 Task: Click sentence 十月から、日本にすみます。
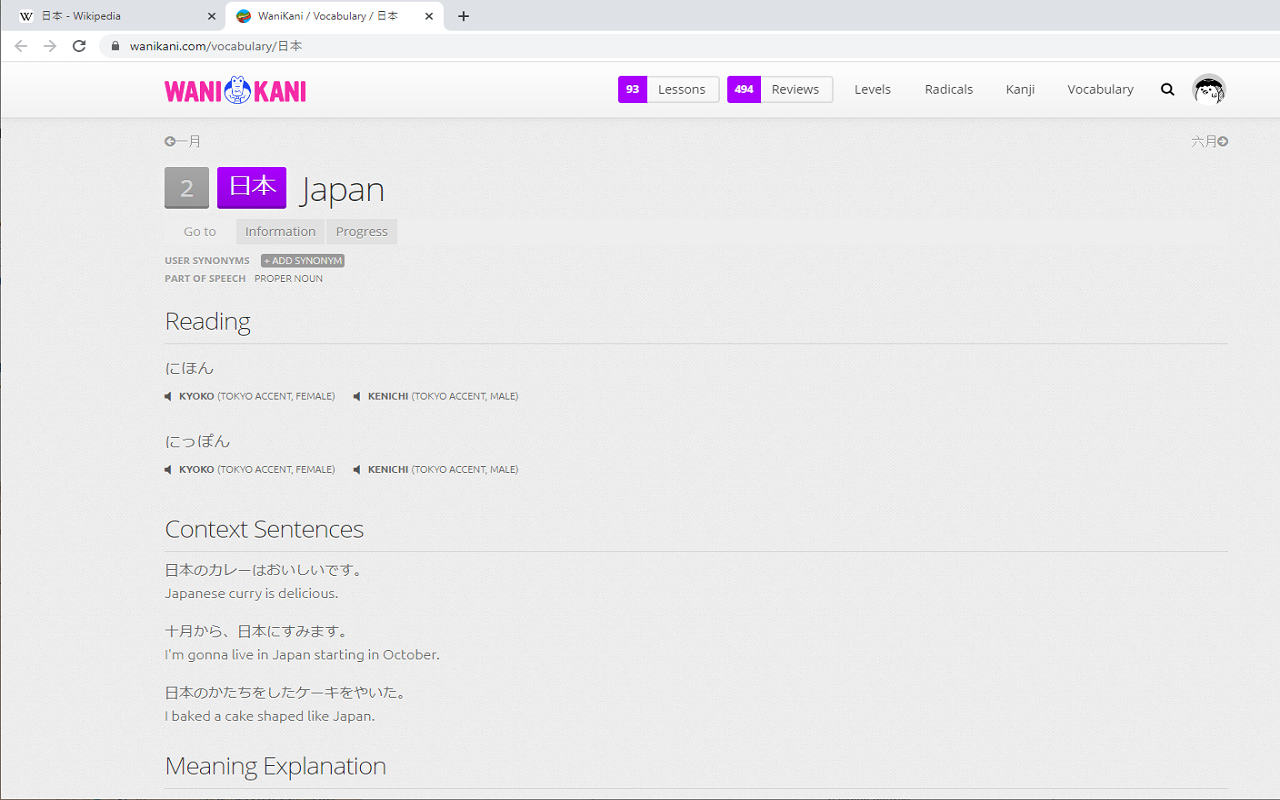[x=257, y=631]
